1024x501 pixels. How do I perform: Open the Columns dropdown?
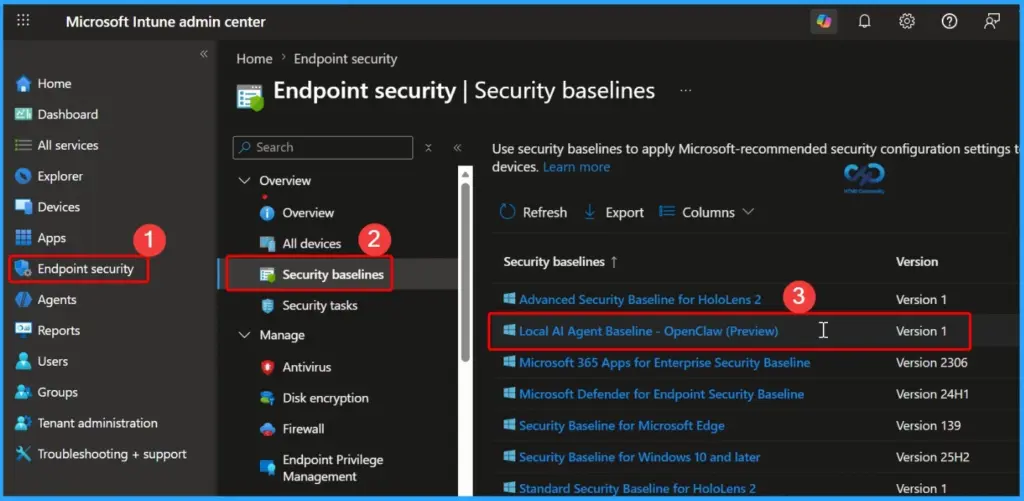(707, 212)
